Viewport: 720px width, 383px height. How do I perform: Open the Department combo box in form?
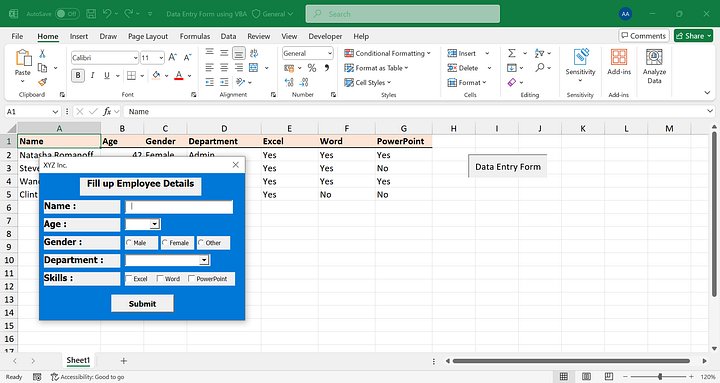204,260
